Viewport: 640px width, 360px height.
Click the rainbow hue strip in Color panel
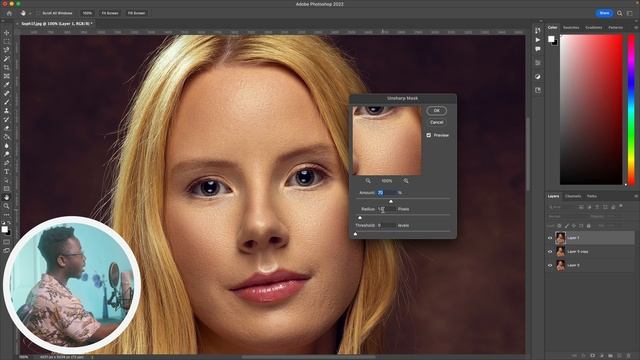point(631,109)
